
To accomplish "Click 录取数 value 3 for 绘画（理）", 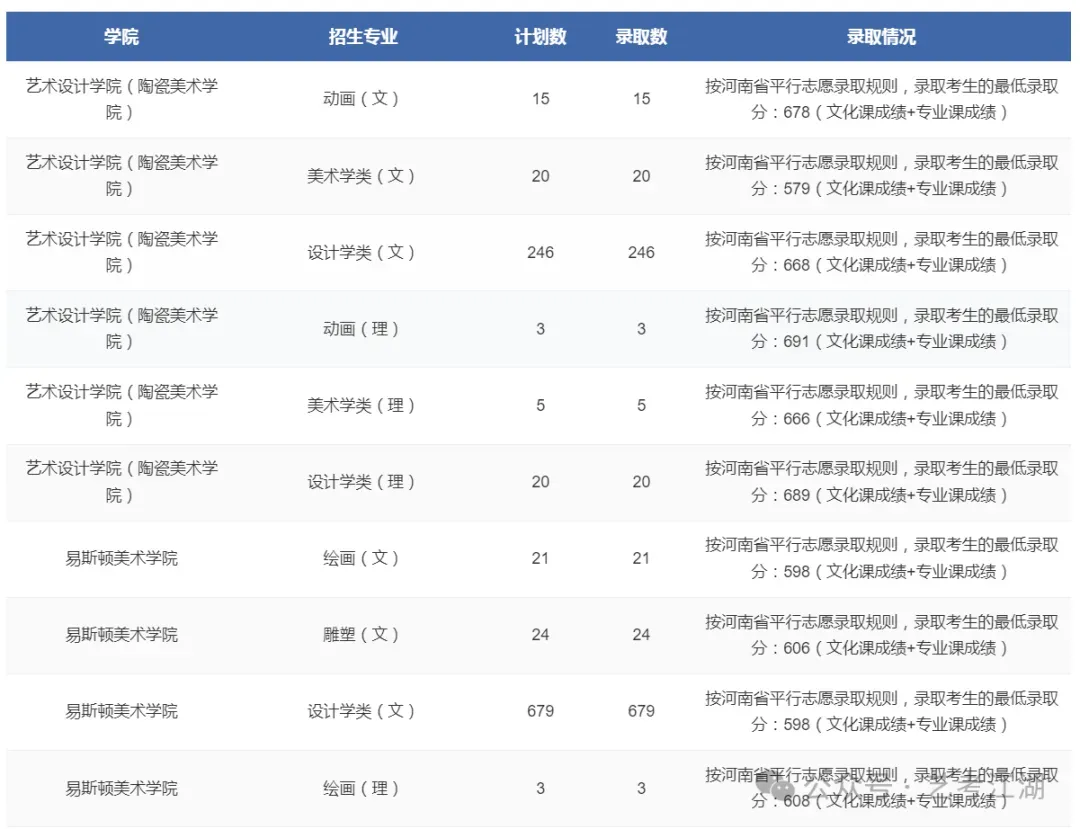I will (x=641, y=788).
